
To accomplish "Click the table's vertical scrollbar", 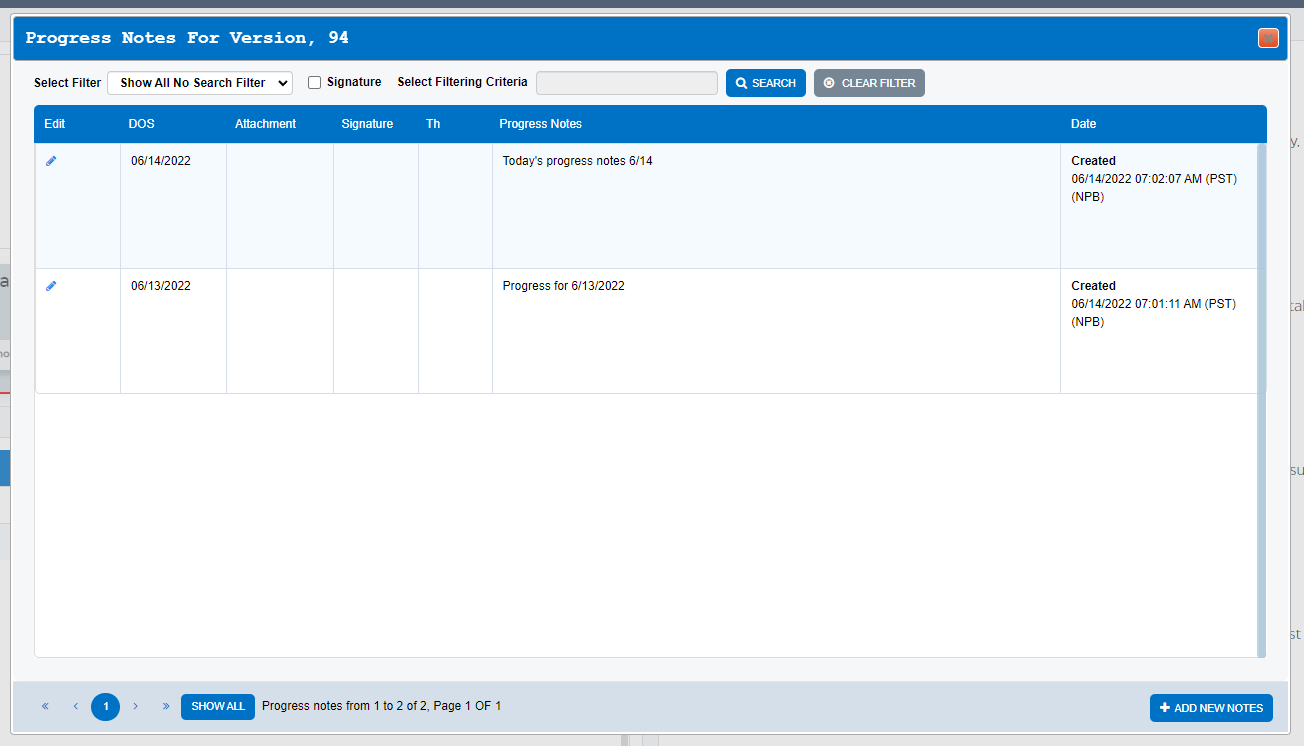I will [1261, 400].
